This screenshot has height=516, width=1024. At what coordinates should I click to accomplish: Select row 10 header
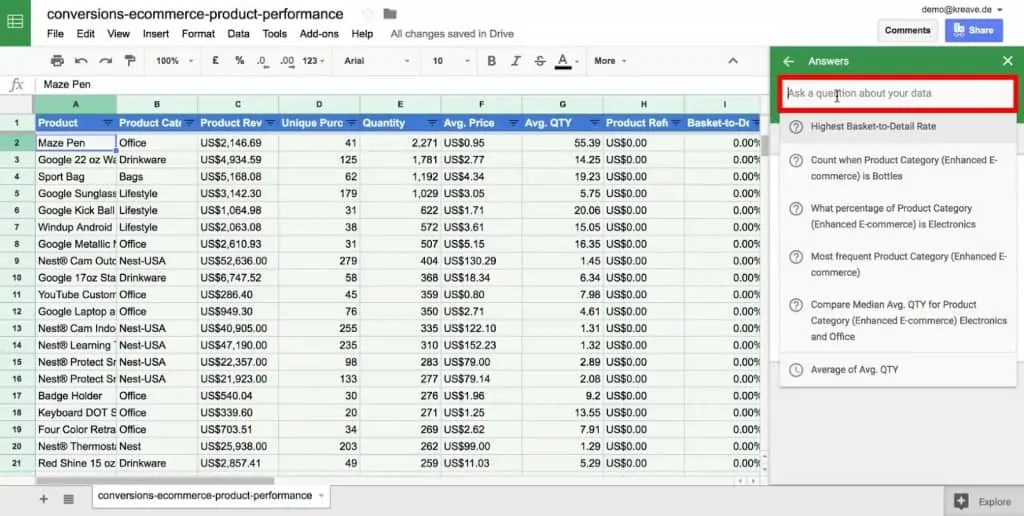(17, 278)
